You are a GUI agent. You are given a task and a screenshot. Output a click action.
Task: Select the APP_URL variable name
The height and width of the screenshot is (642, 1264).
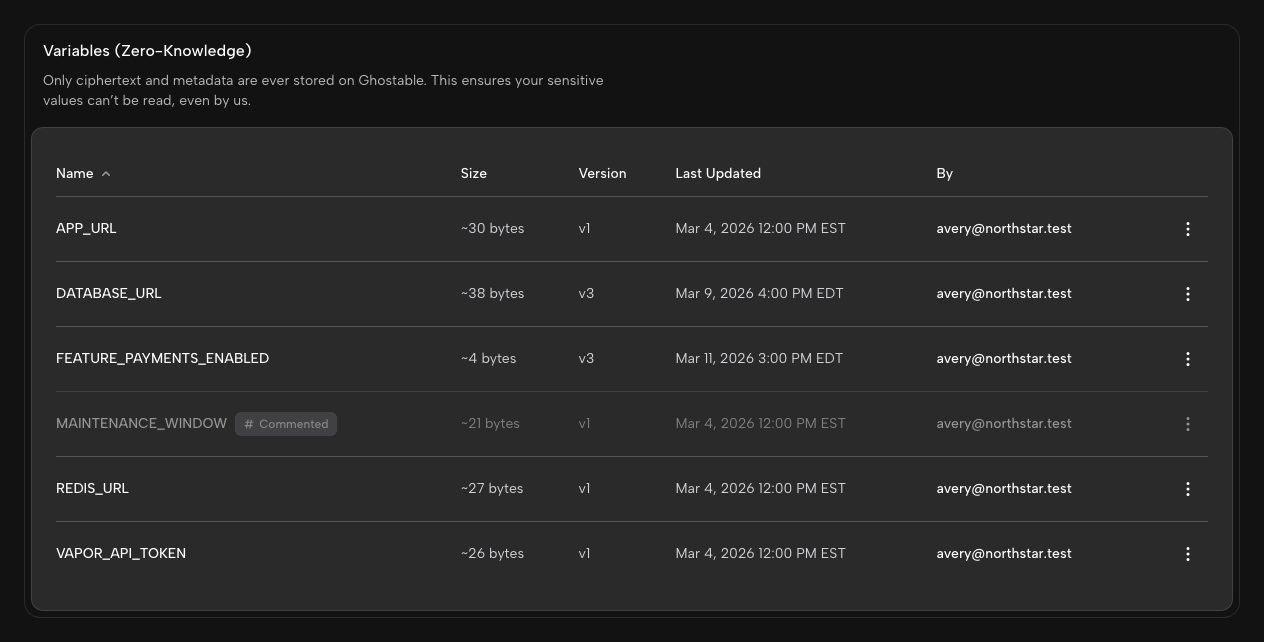[x=86, y=228]
